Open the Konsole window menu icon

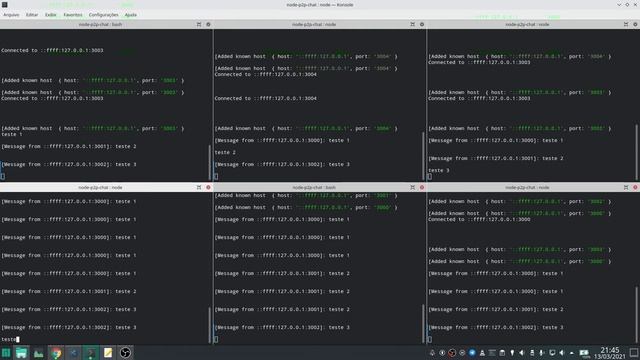[x=4, y=4]
